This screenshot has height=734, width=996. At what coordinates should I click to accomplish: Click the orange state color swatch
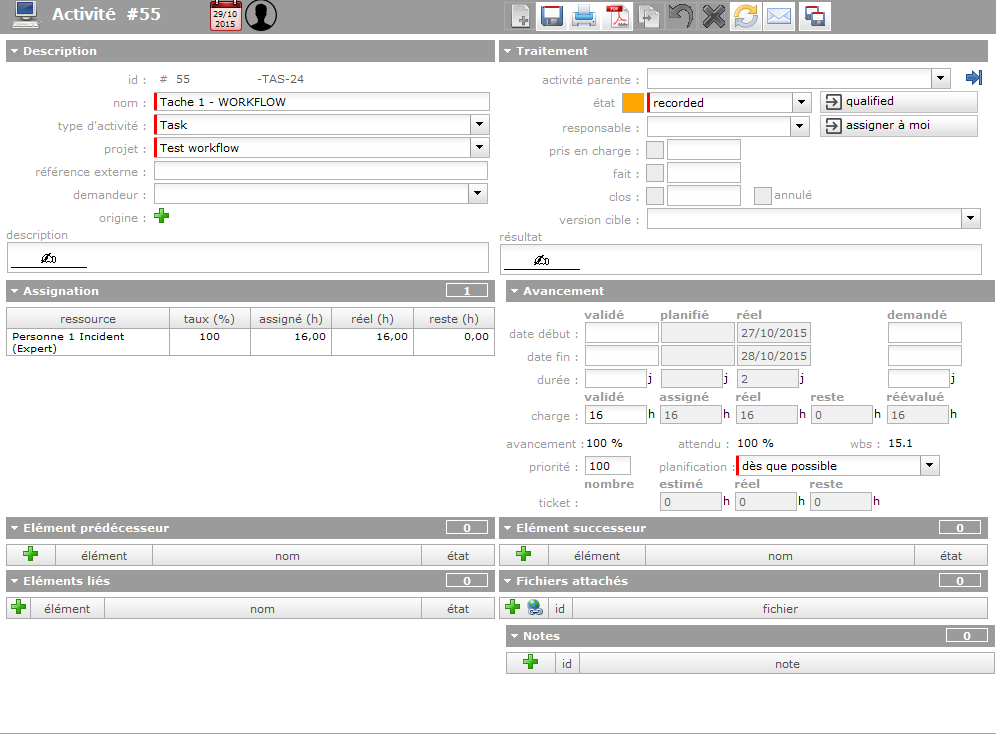[633, 102]
